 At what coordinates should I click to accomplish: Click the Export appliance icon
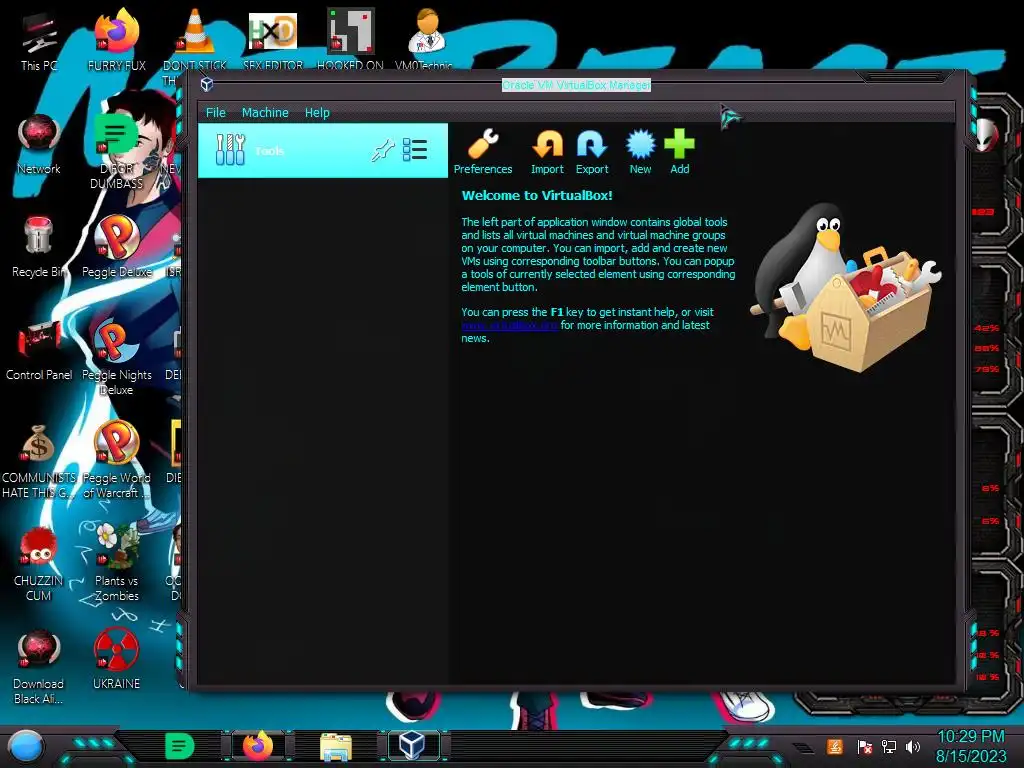pos(592,145)
